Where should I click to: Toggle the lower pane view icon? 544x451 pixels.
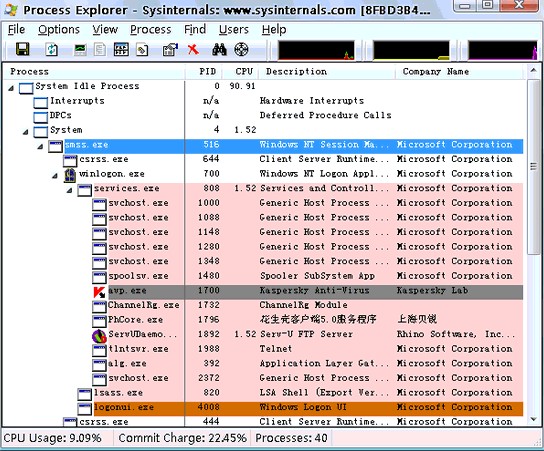pyautogui.click(x=121, y=49)
